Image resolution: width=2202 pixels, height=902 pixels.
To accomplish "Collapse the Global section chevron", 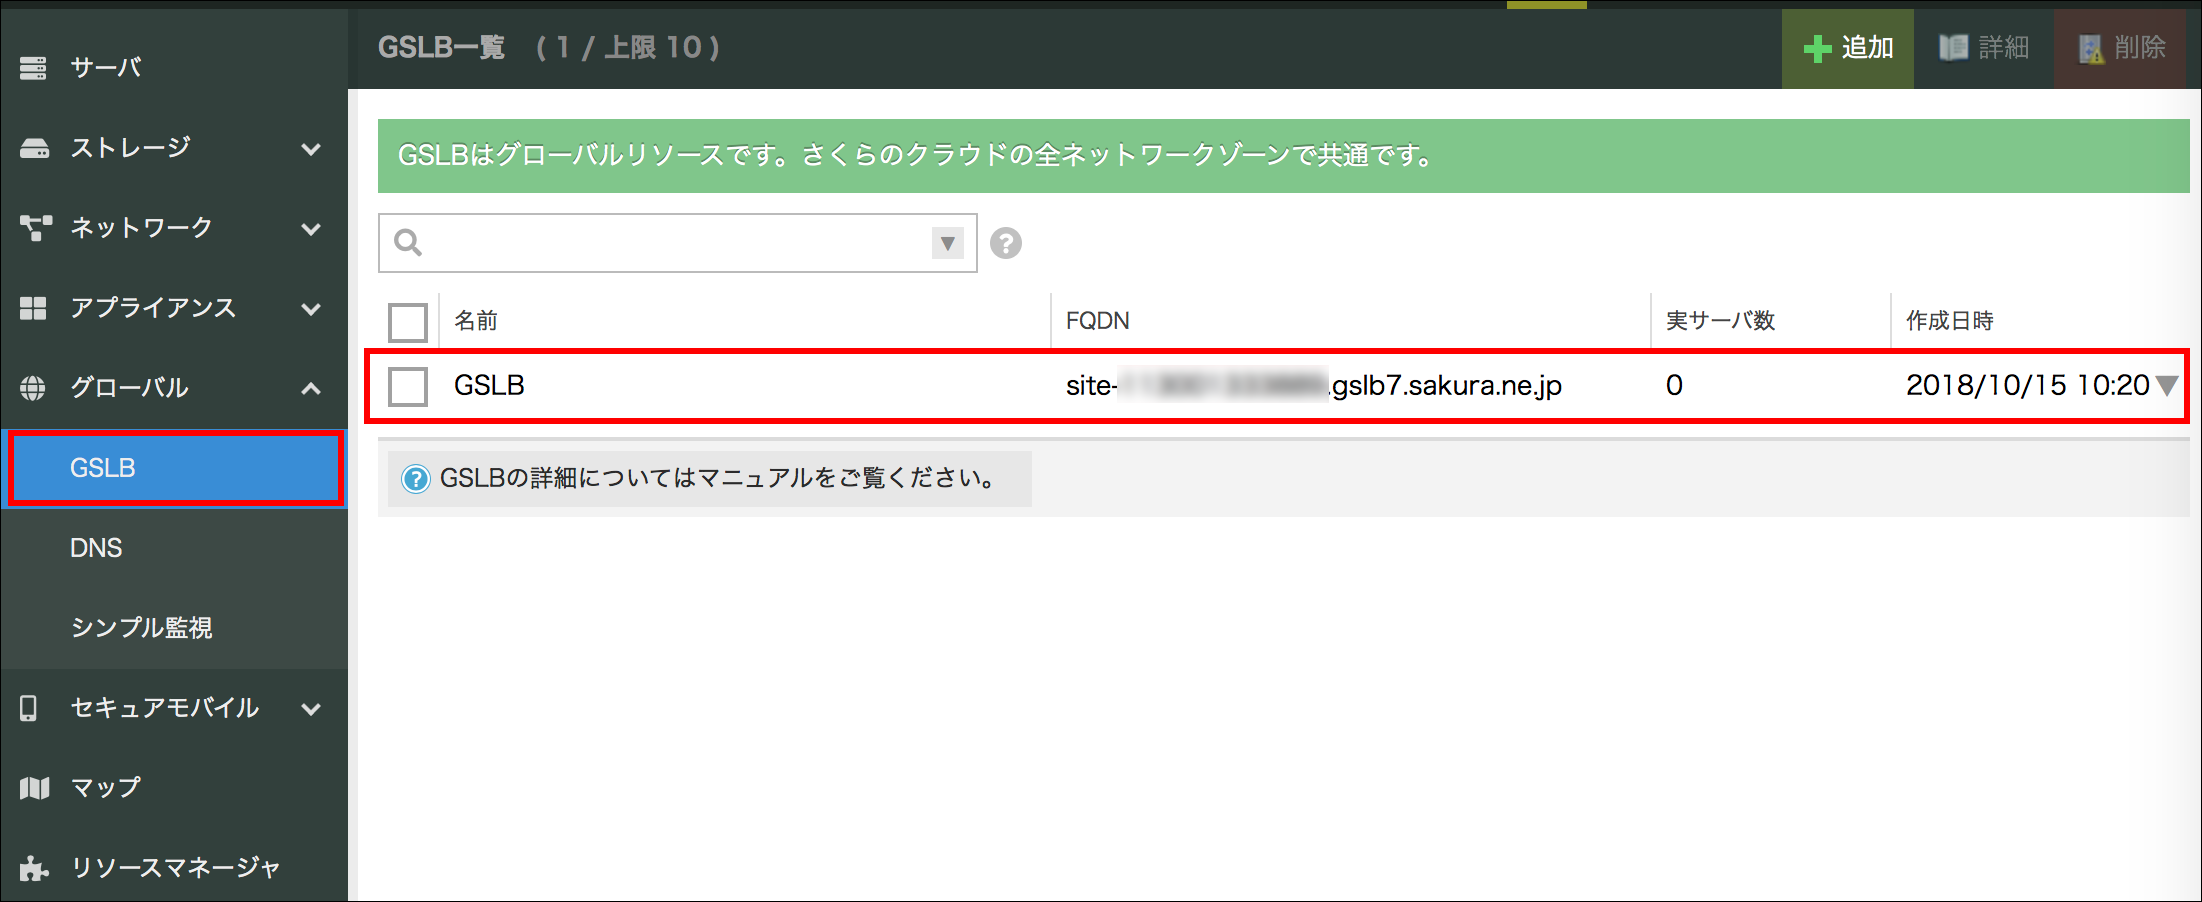I will [311, 388].
